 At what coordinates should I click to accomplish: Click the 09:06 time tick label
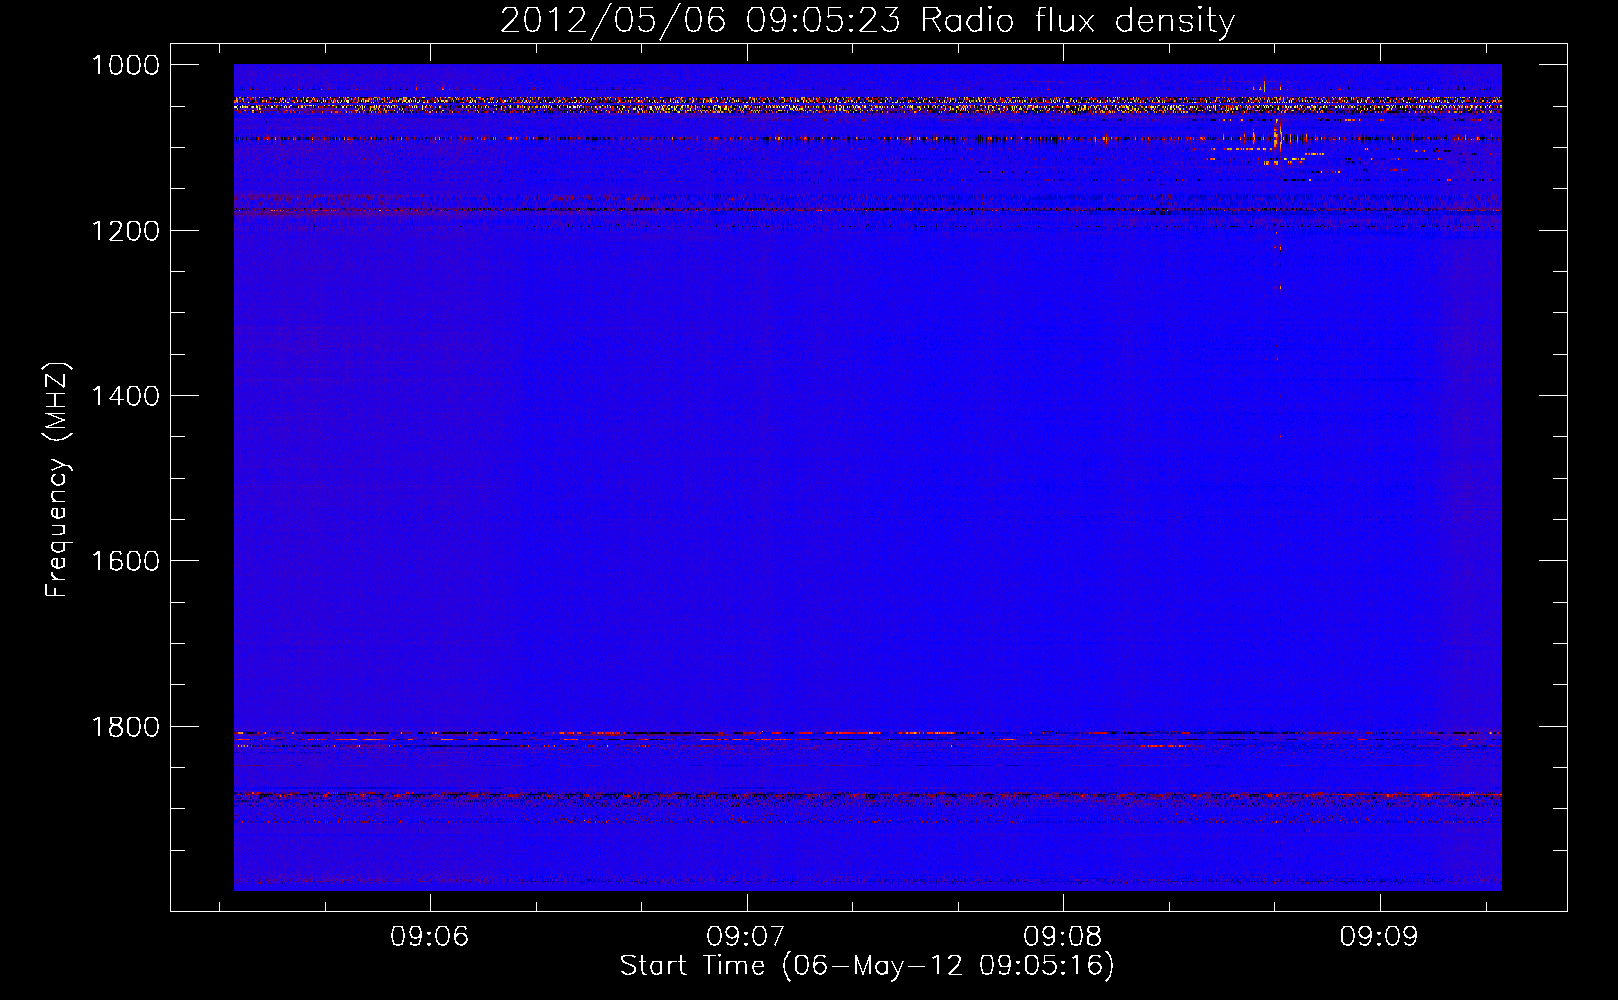430,937
